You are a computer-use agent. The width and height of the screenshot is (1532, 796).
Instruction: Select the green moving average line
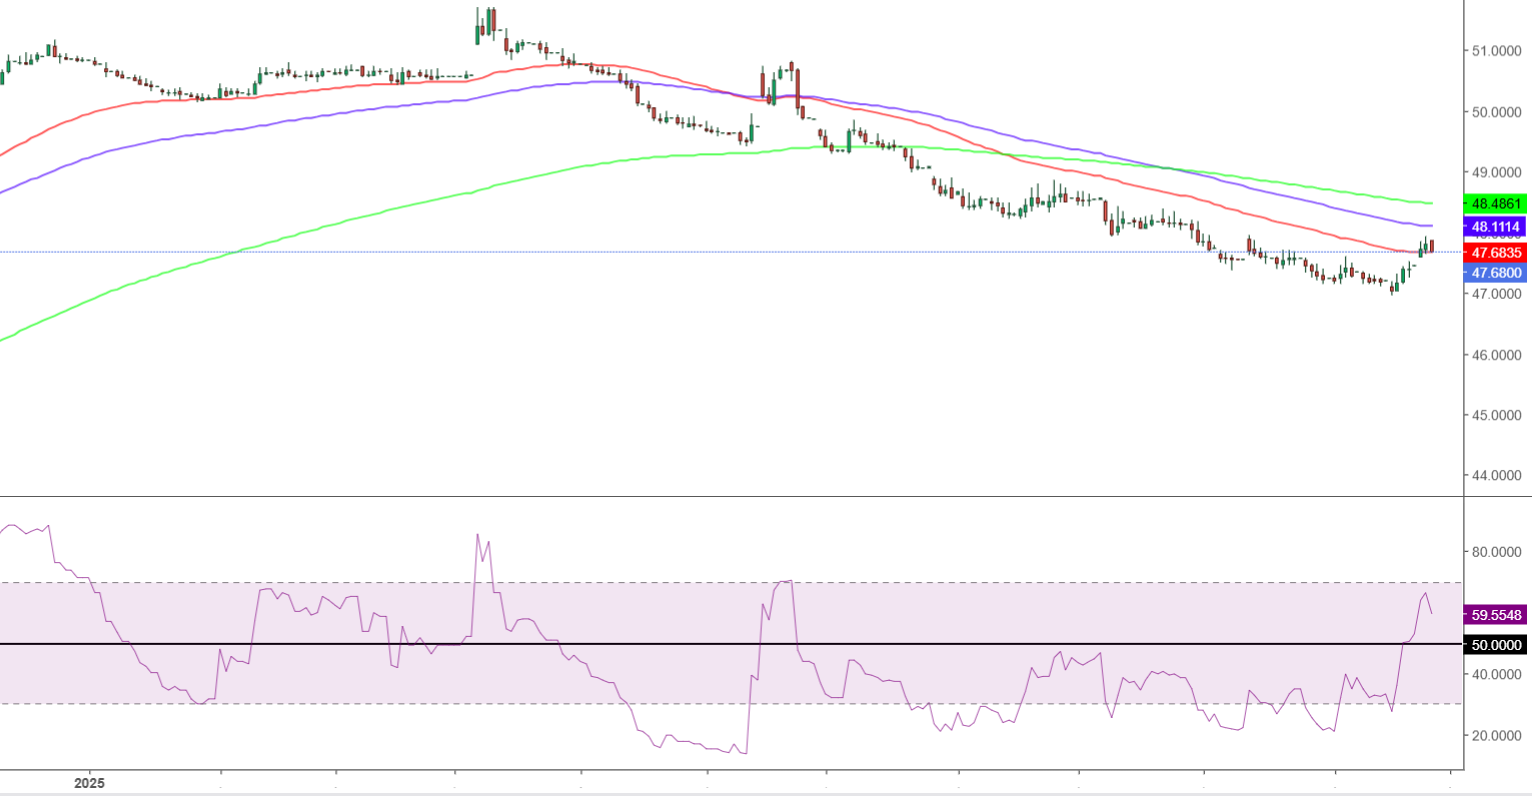pos(300,231)
